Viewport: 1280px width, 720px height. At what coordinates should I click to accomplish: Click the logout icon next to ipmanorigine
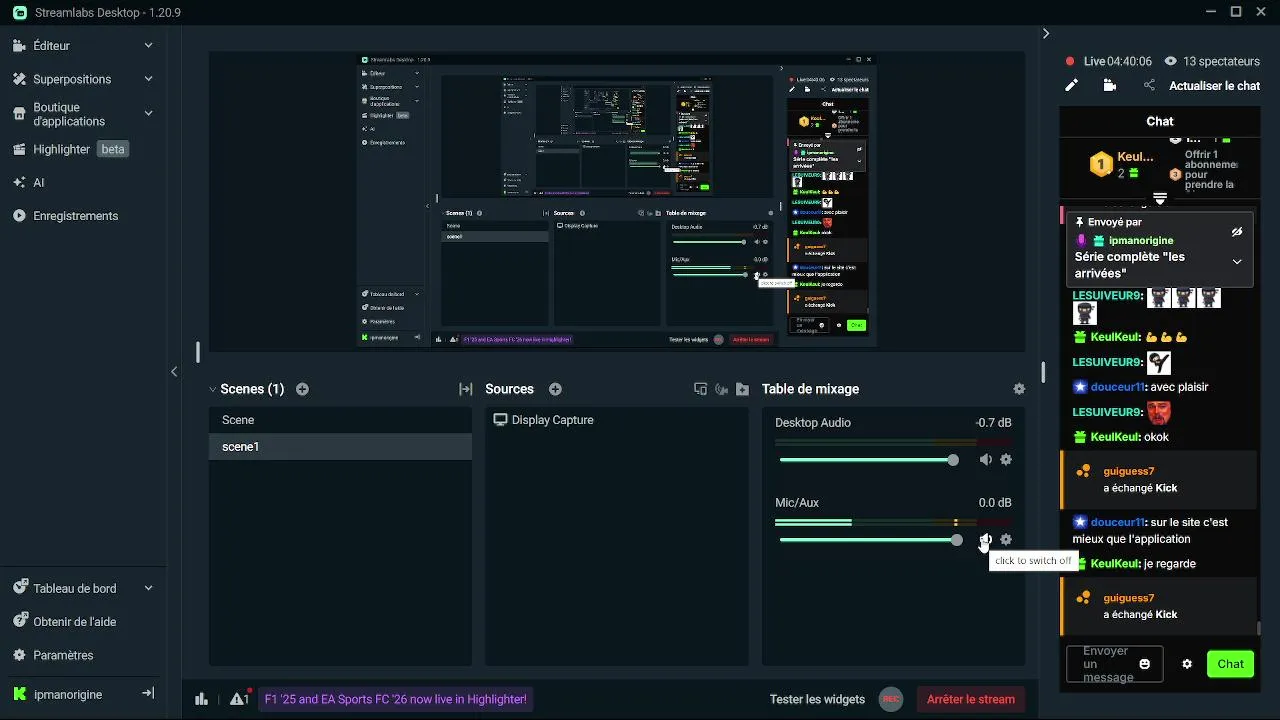coord(147,694)
